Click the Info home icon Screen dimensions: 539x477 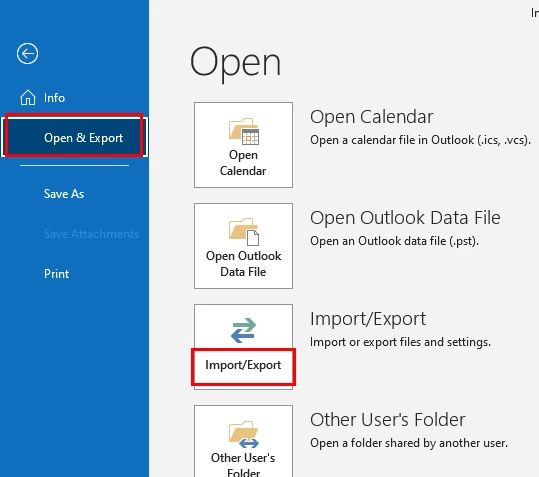pos(28,98)
